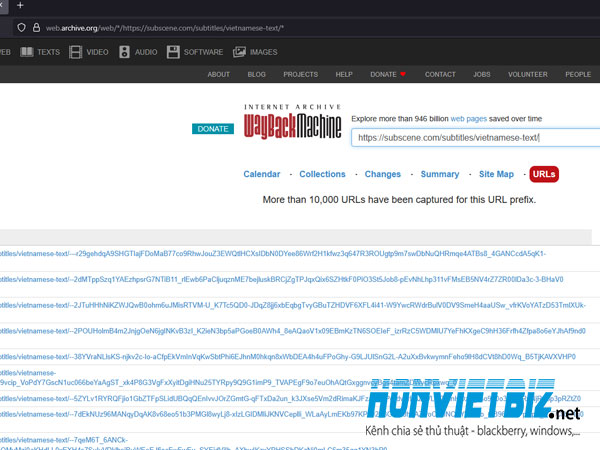This screenshot has width=600, height=450.
Task: Click DONATE in the navigation bar
Action: point(383,74)
